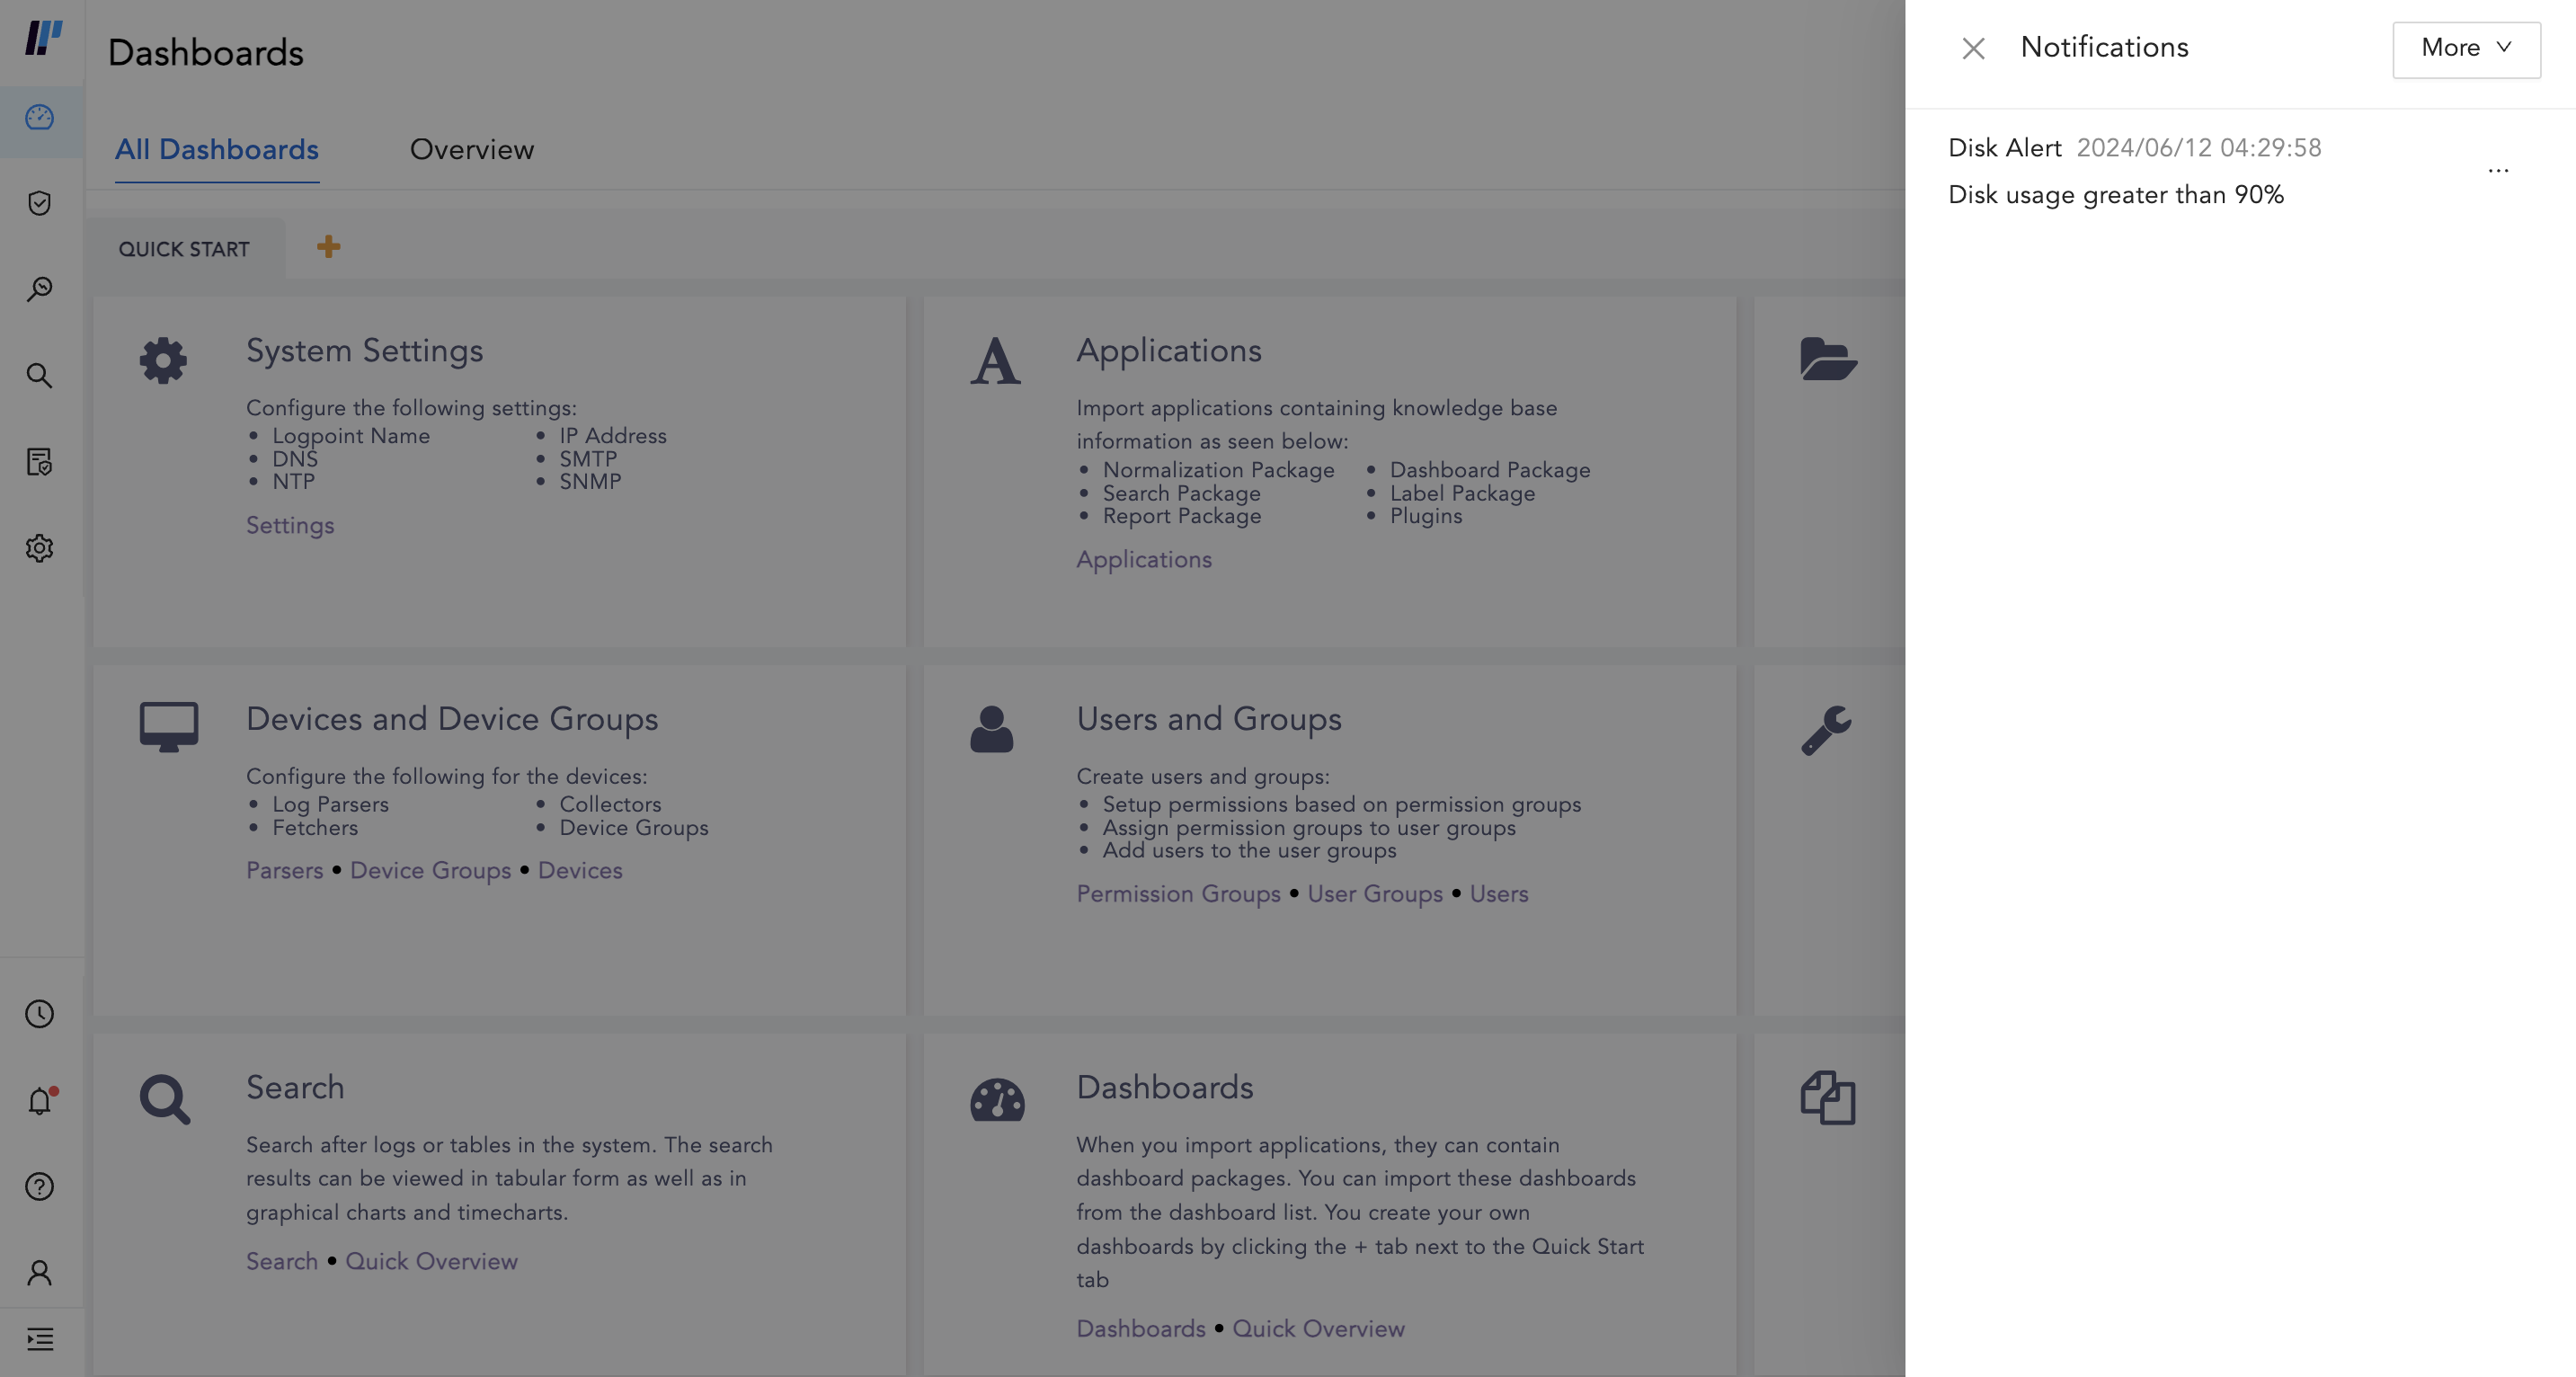Open the settings gear in sidebar

(x=40, y=548)
